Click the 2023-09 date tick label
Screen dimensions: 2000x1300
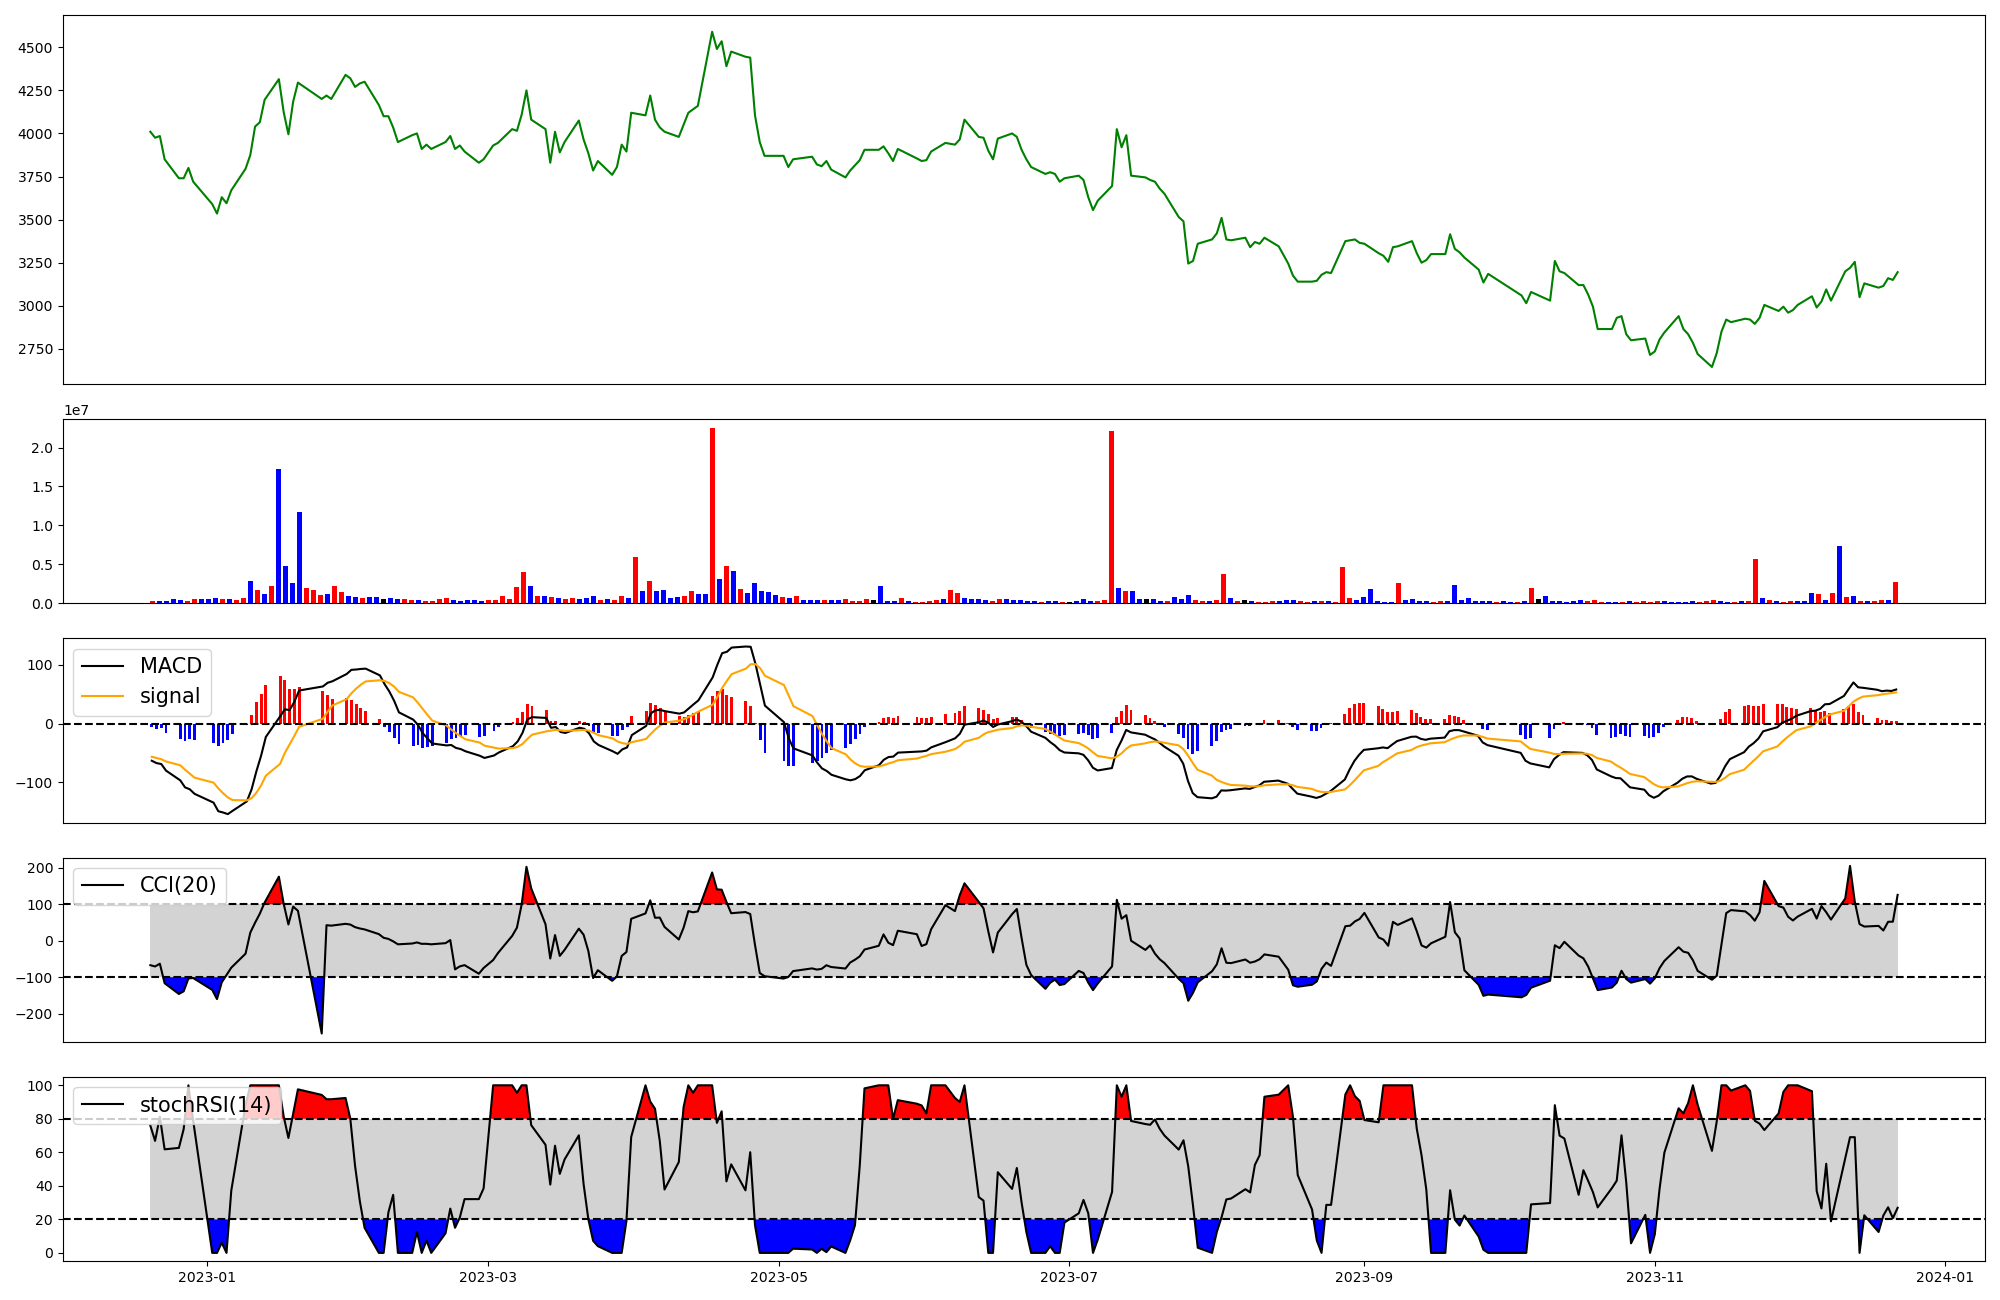(x=1364, y=1277)
